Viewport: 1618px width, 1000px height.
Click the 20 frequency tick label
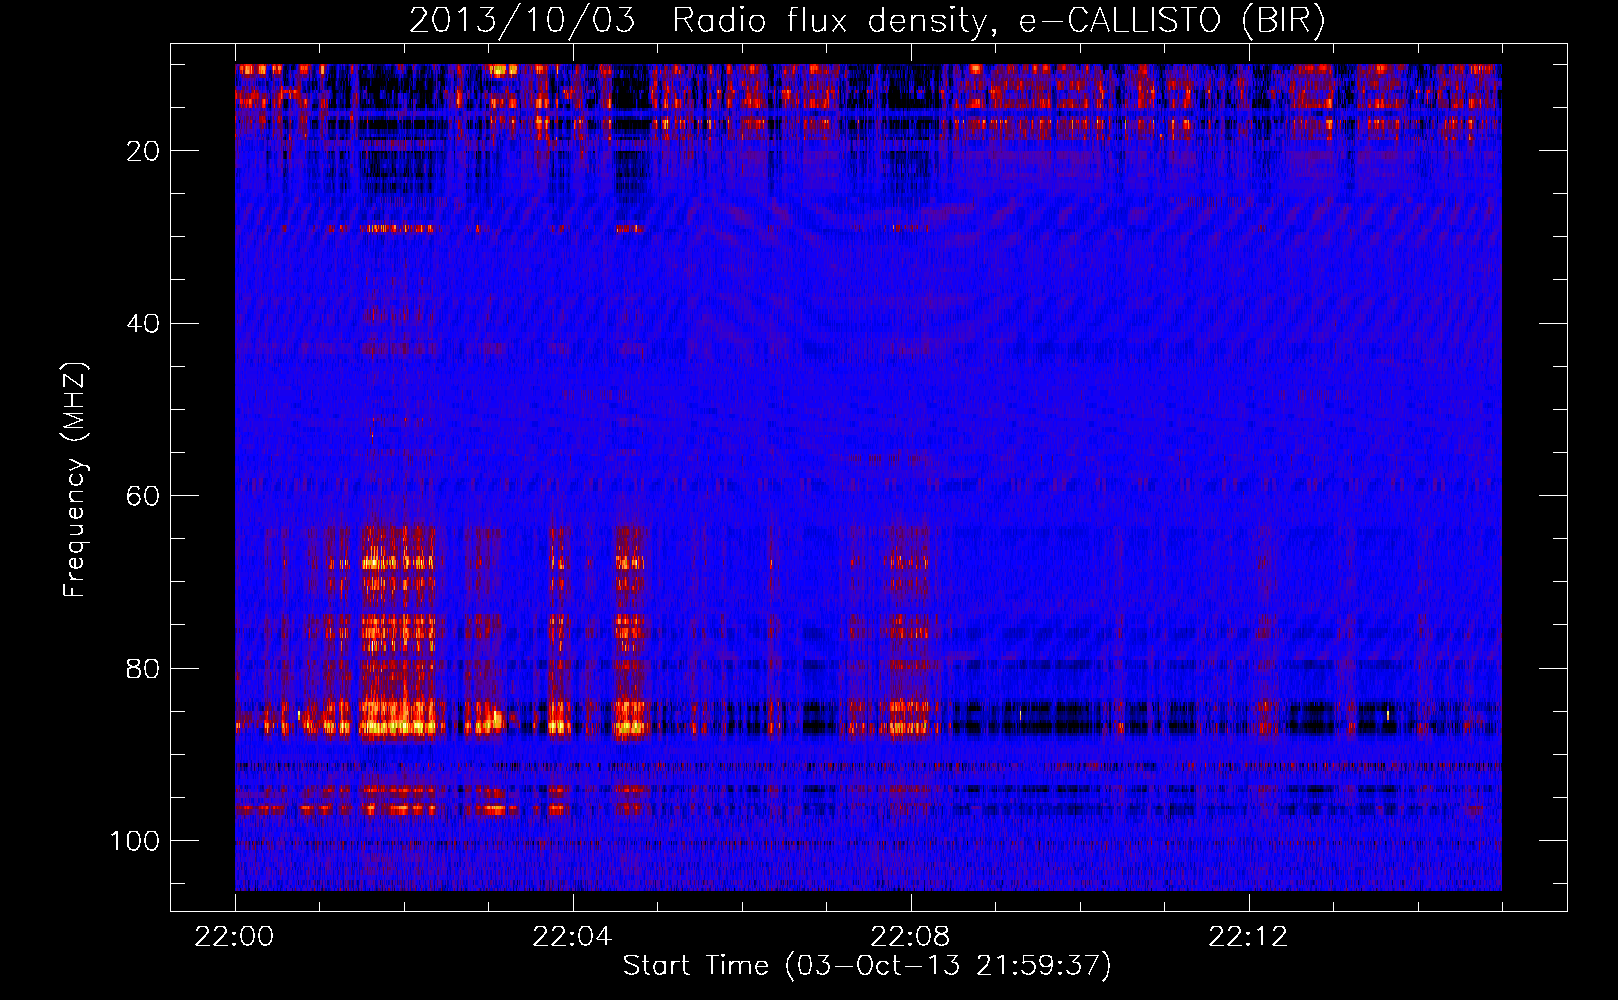click(143, 151)
